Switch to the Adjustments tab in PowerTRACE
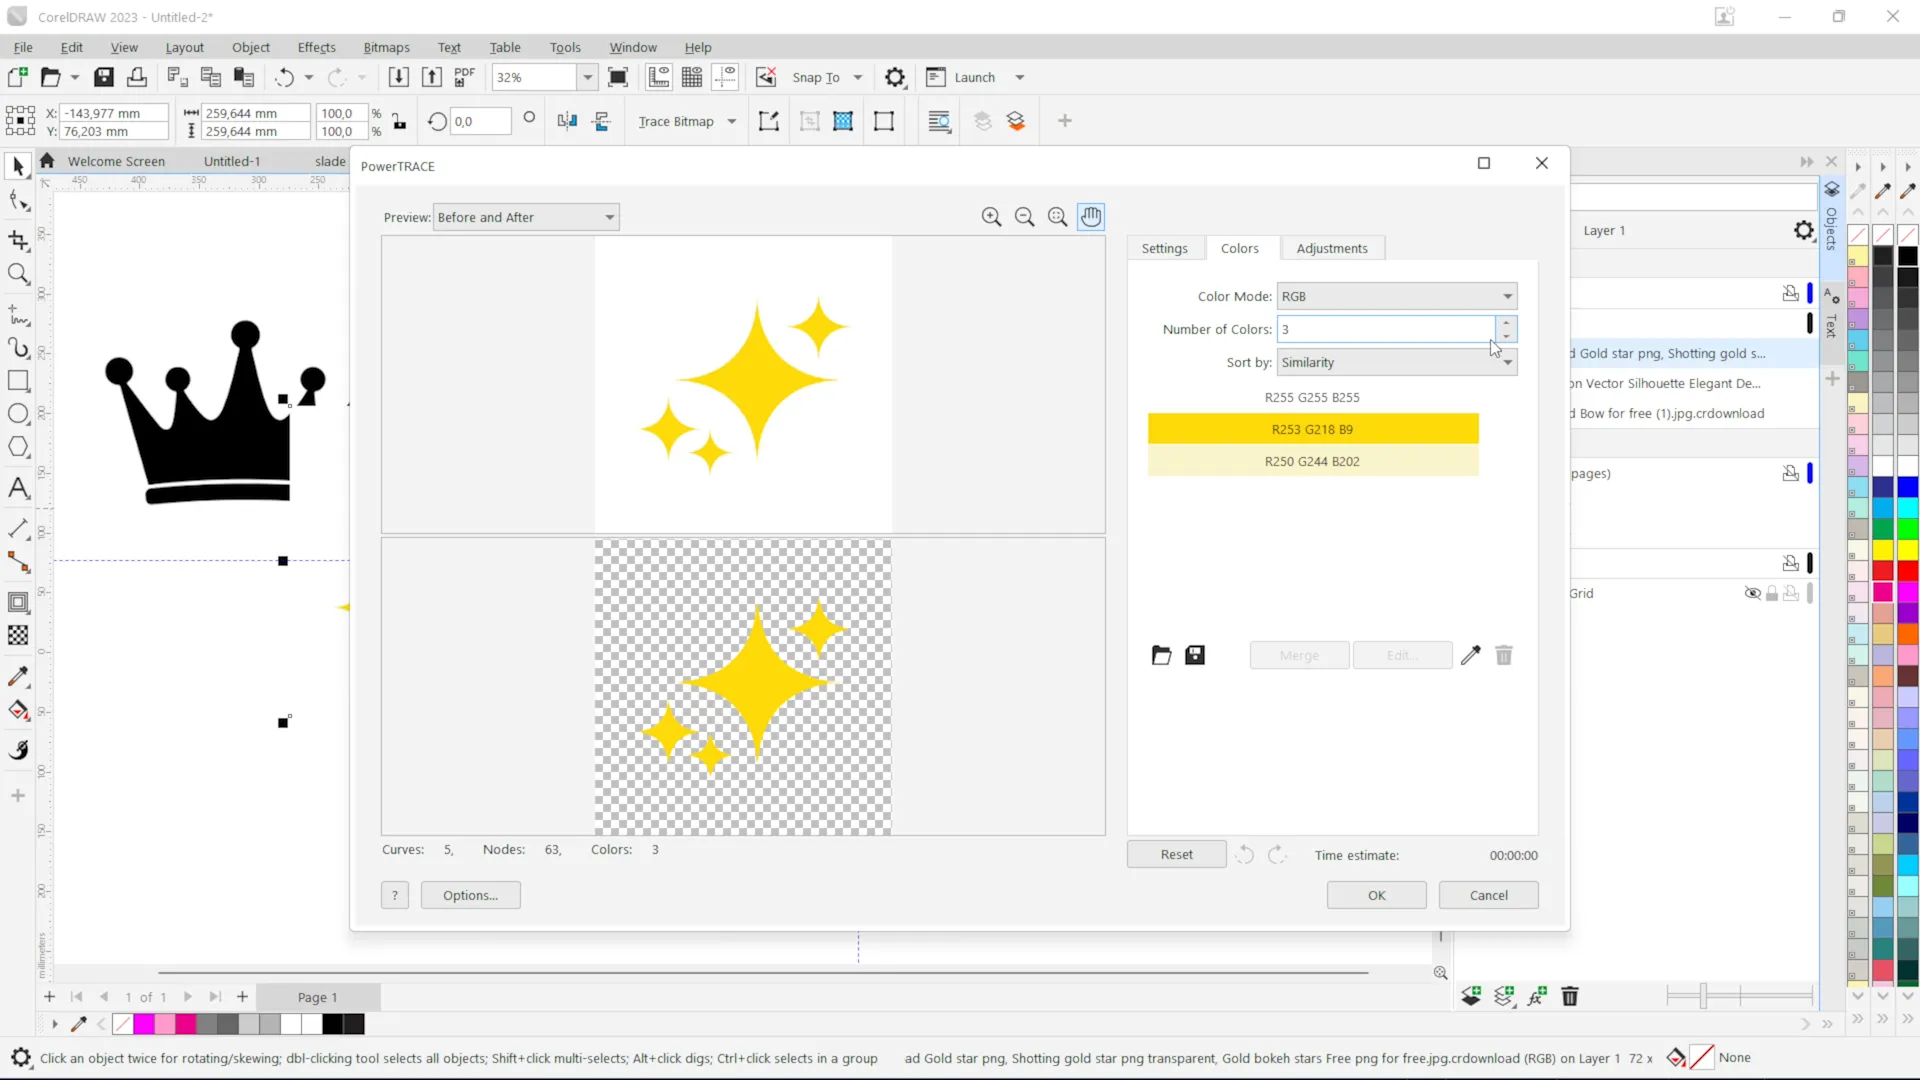 (1332, 248)
